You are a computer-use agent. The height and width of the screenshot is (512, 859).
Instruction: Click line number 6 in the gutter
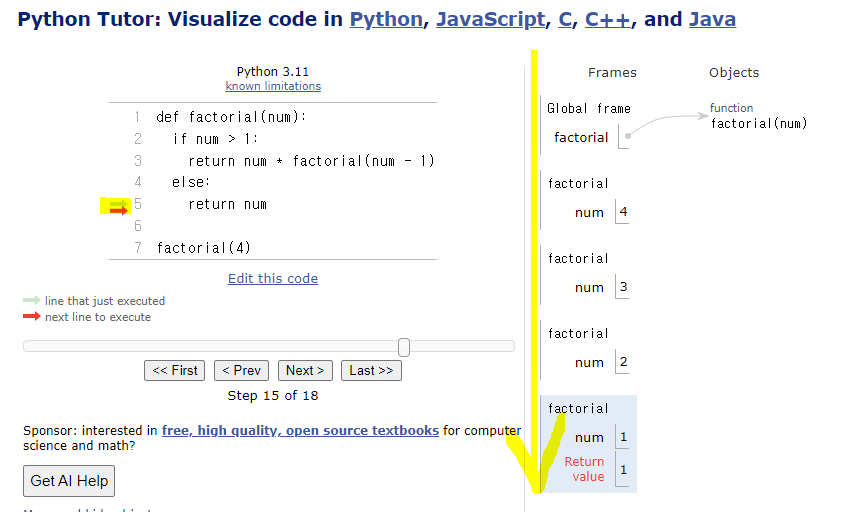click(138, 226)
